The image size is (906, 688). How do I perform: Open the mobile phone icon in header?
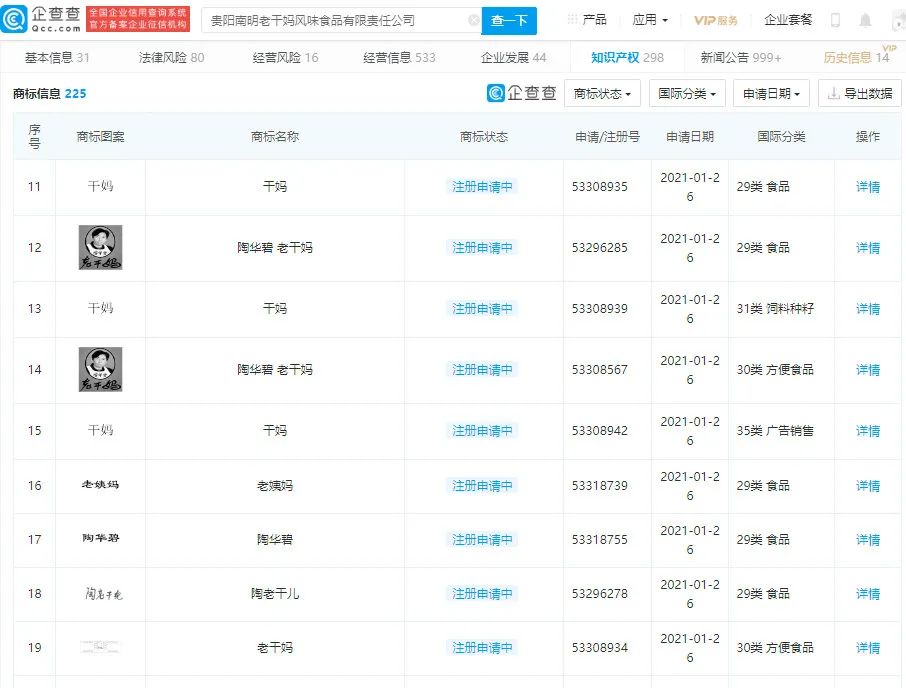pos(835,20)
